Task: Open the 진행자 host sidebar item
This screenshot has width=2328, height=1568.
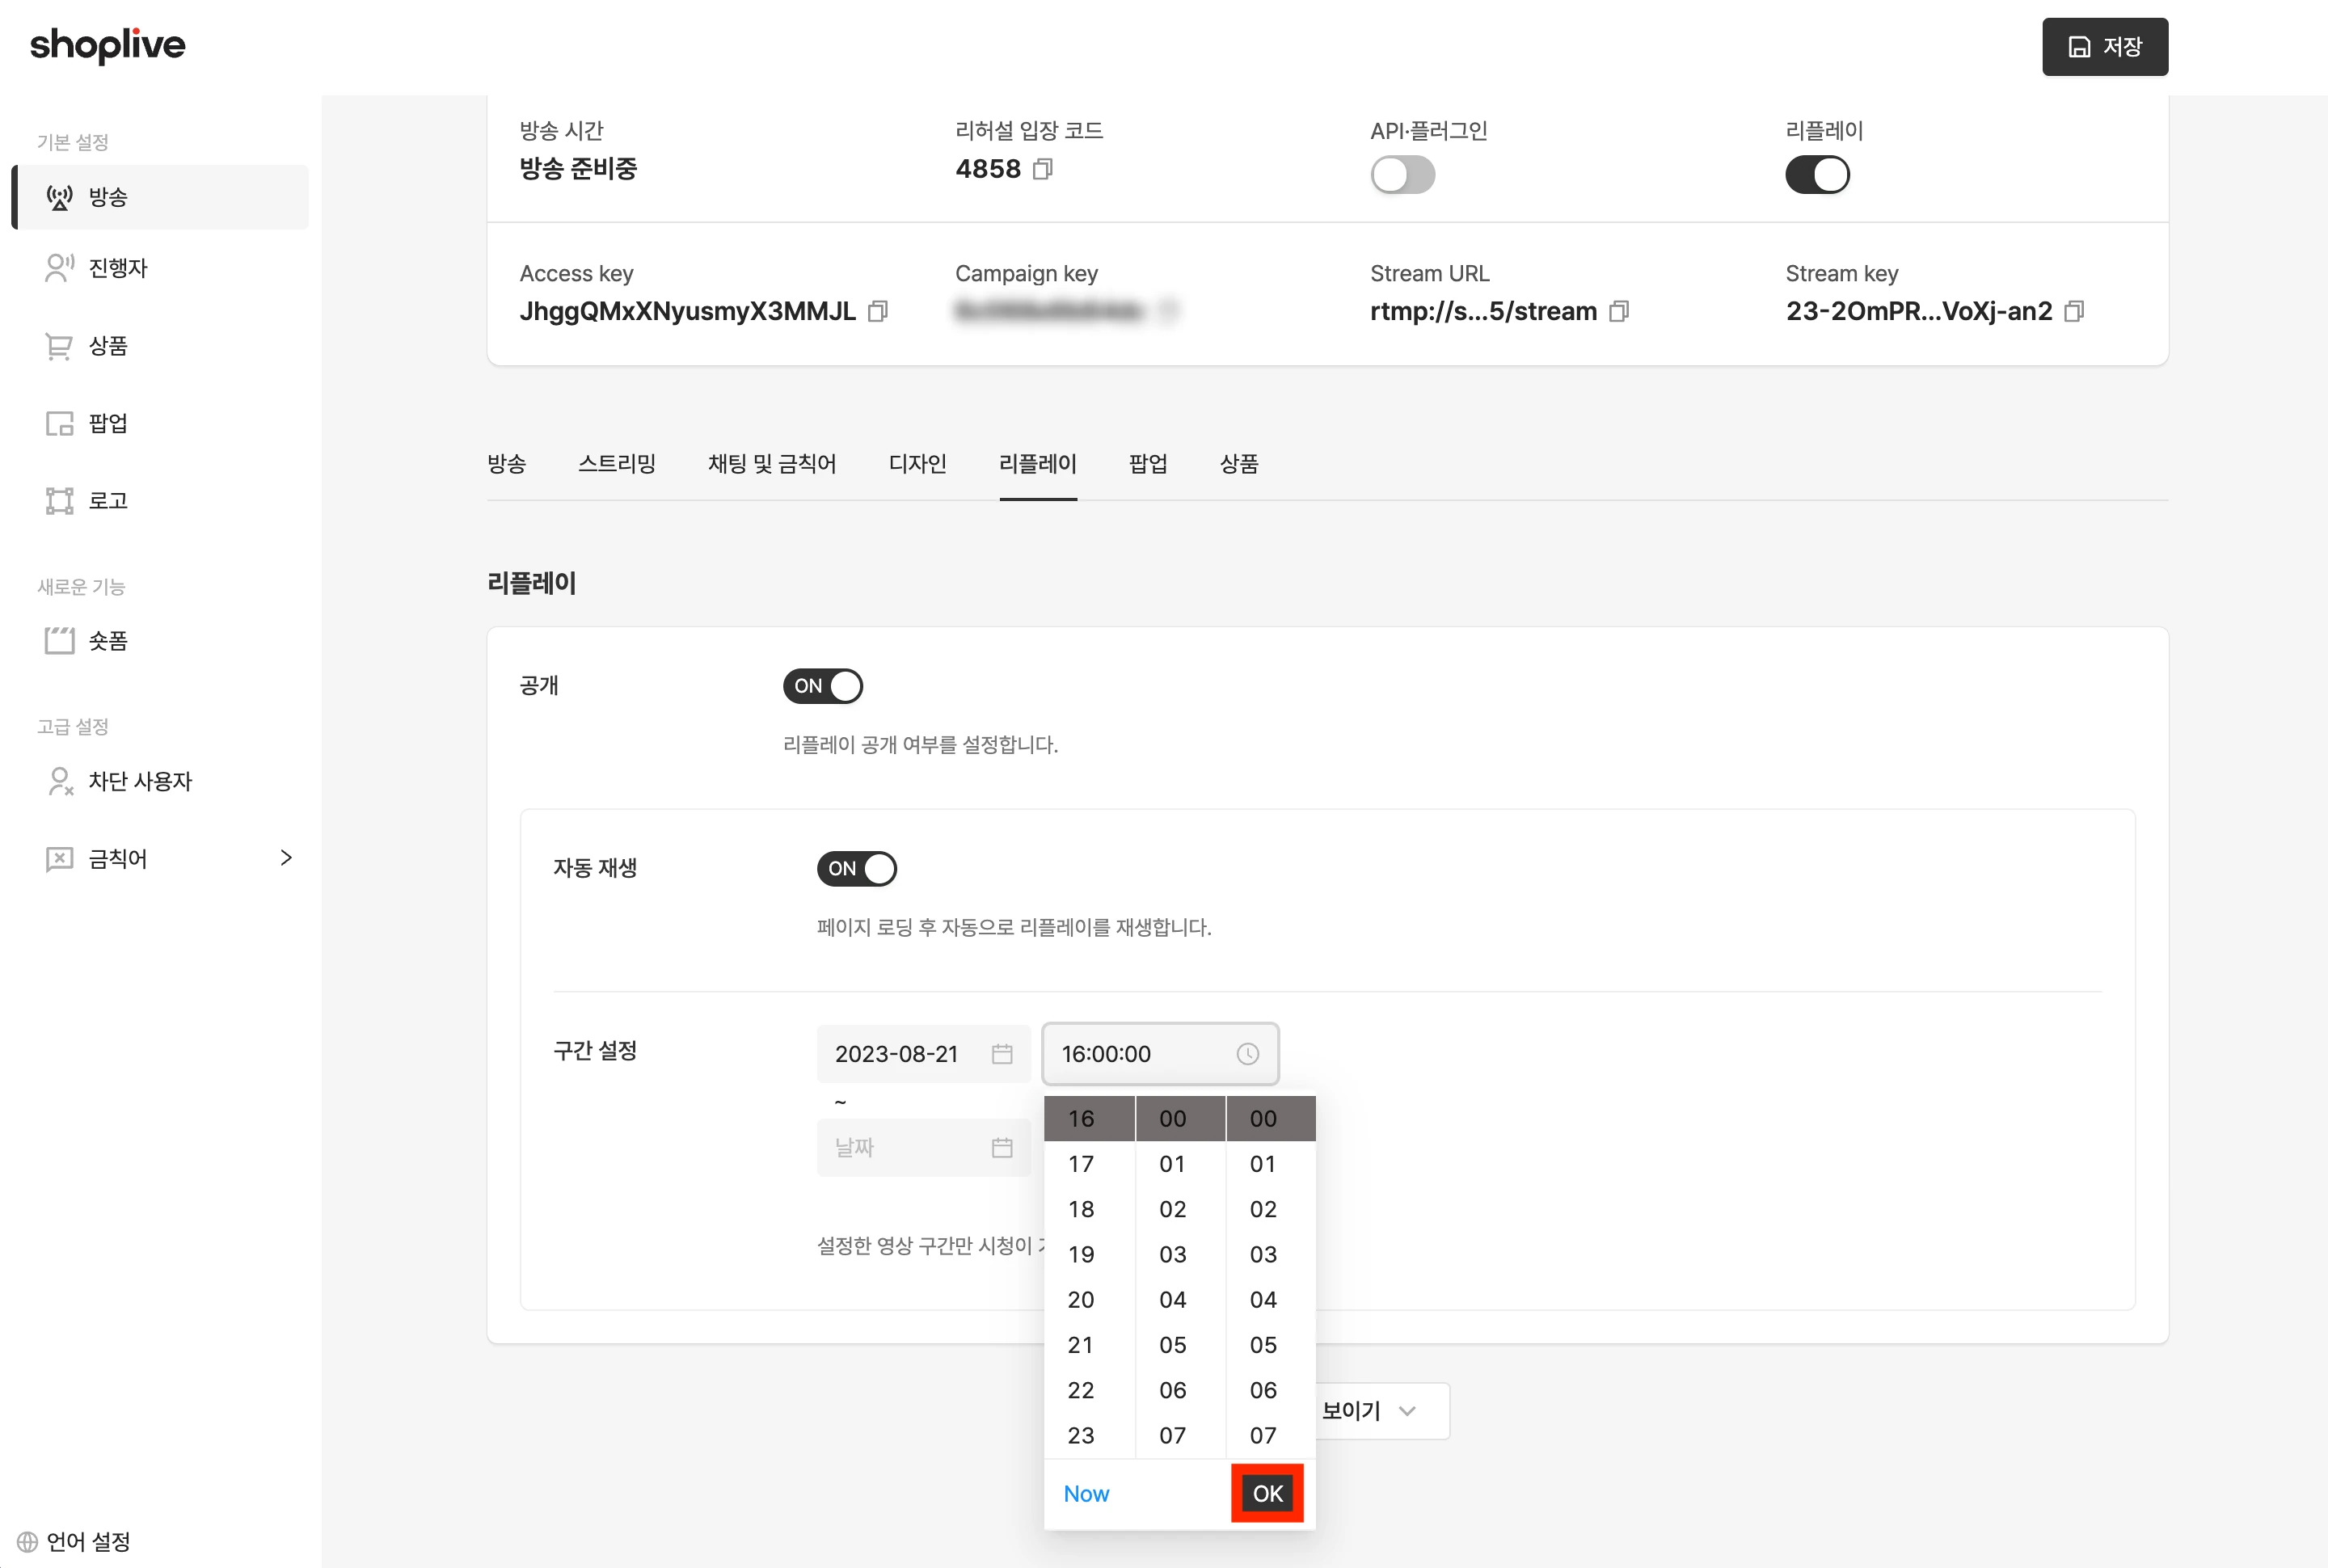Action: pyautogui.click(x=161, y=268)
